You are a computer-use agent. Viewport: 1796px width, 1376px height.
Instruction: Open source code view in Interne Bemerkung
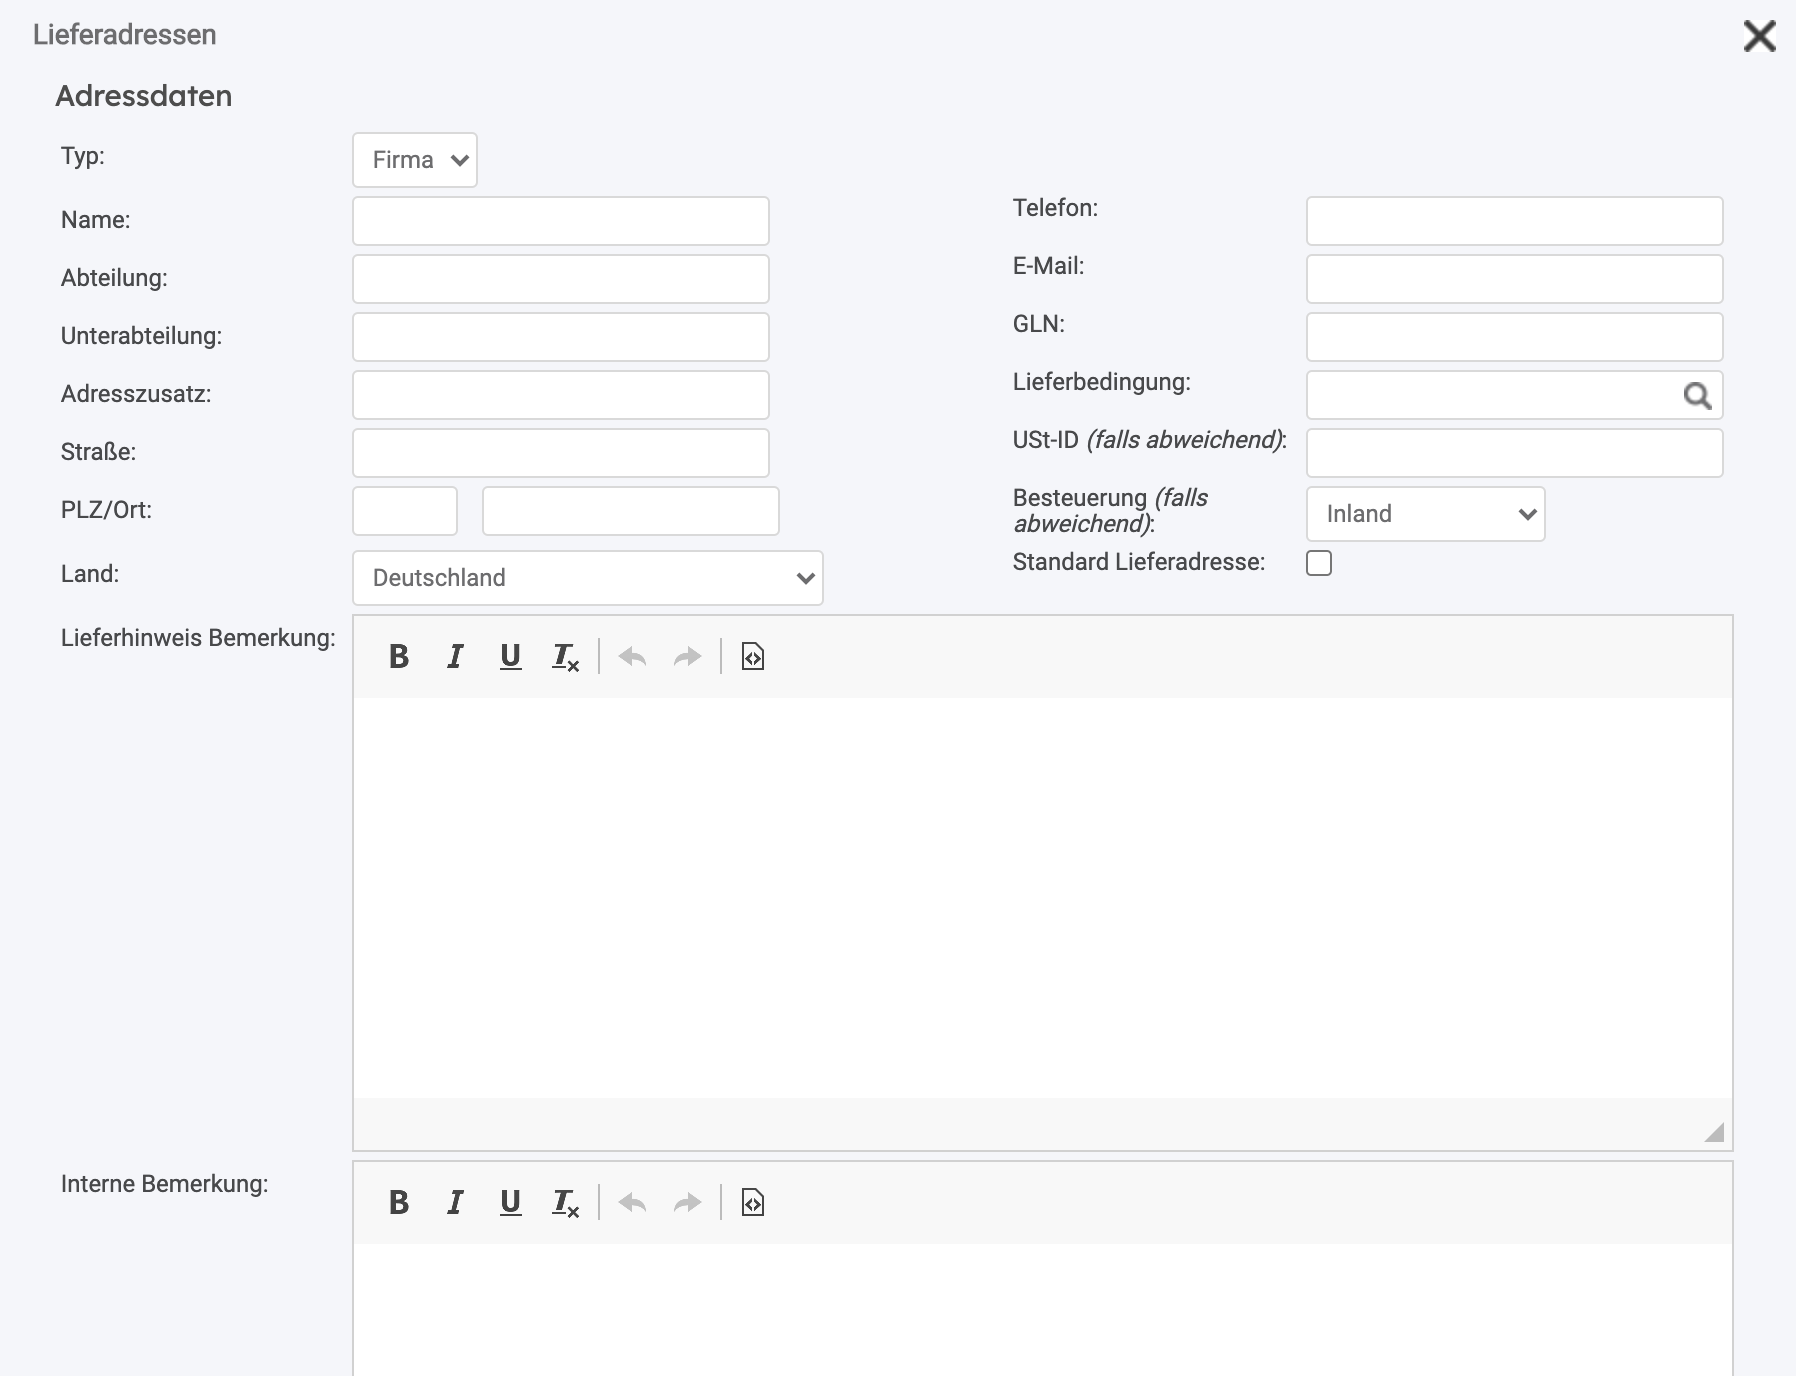tap(752, 1203)
